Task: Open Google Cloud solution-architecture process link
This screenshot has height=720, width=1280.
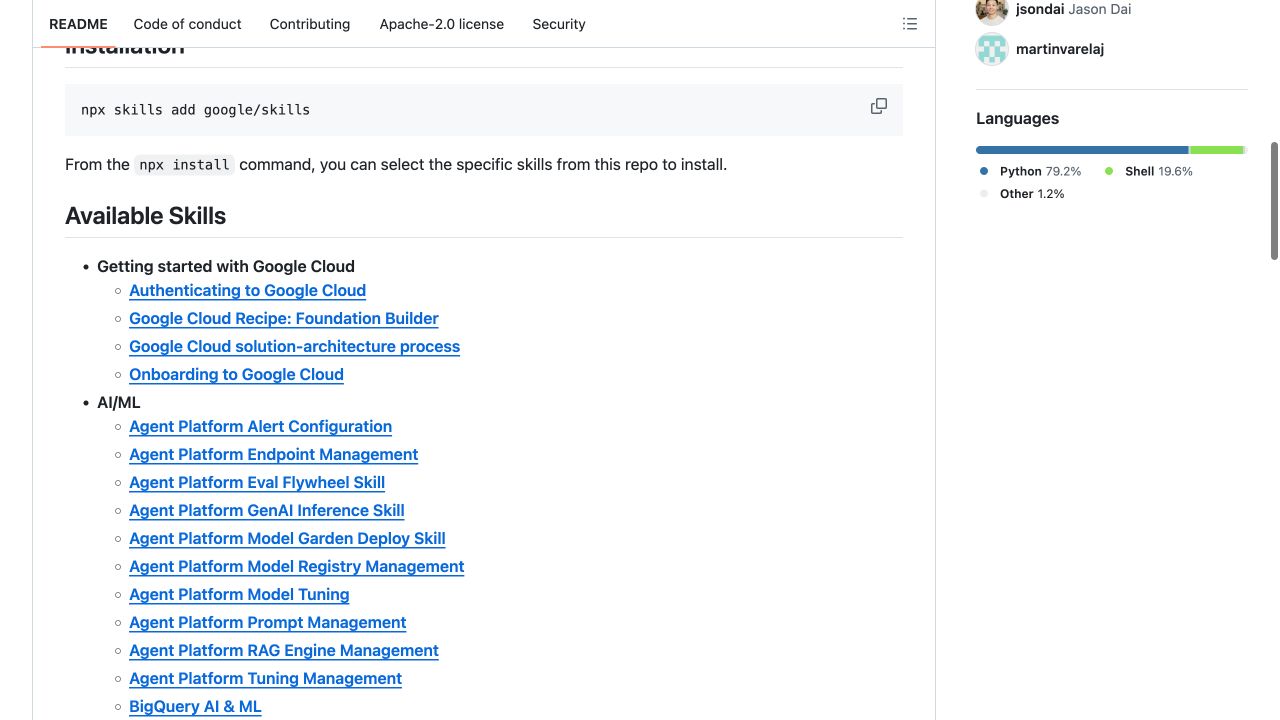Action: [x=294, y=346]
